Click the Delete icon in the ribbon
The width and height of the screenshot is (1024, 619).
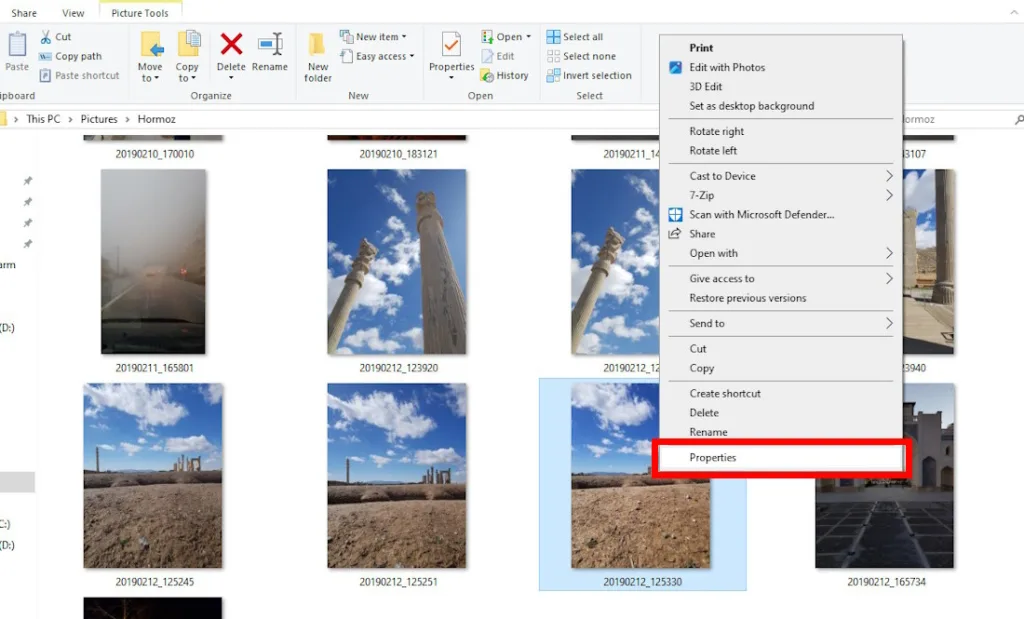pos(231,46)
